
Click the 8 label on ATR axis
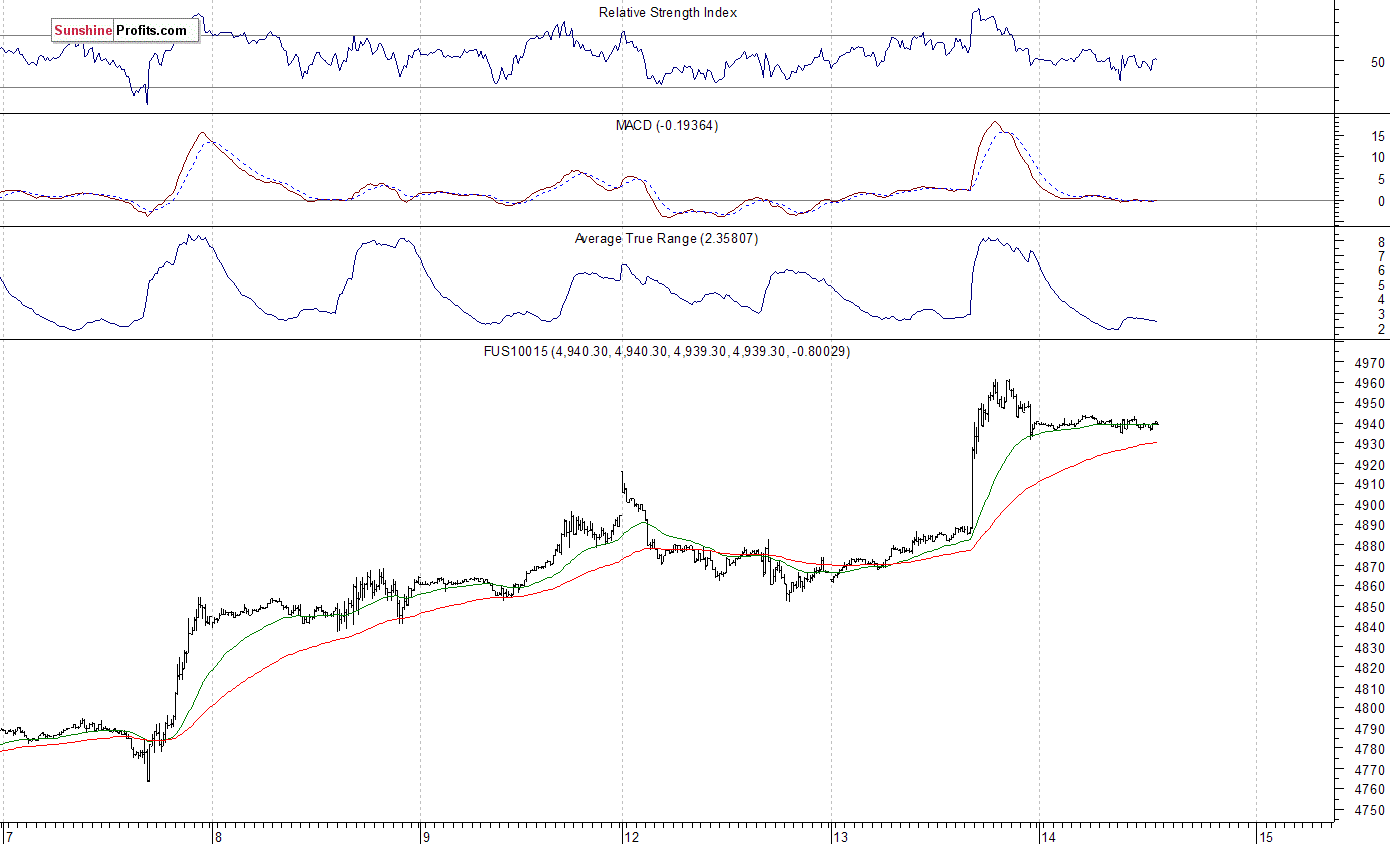(1381, 243)
